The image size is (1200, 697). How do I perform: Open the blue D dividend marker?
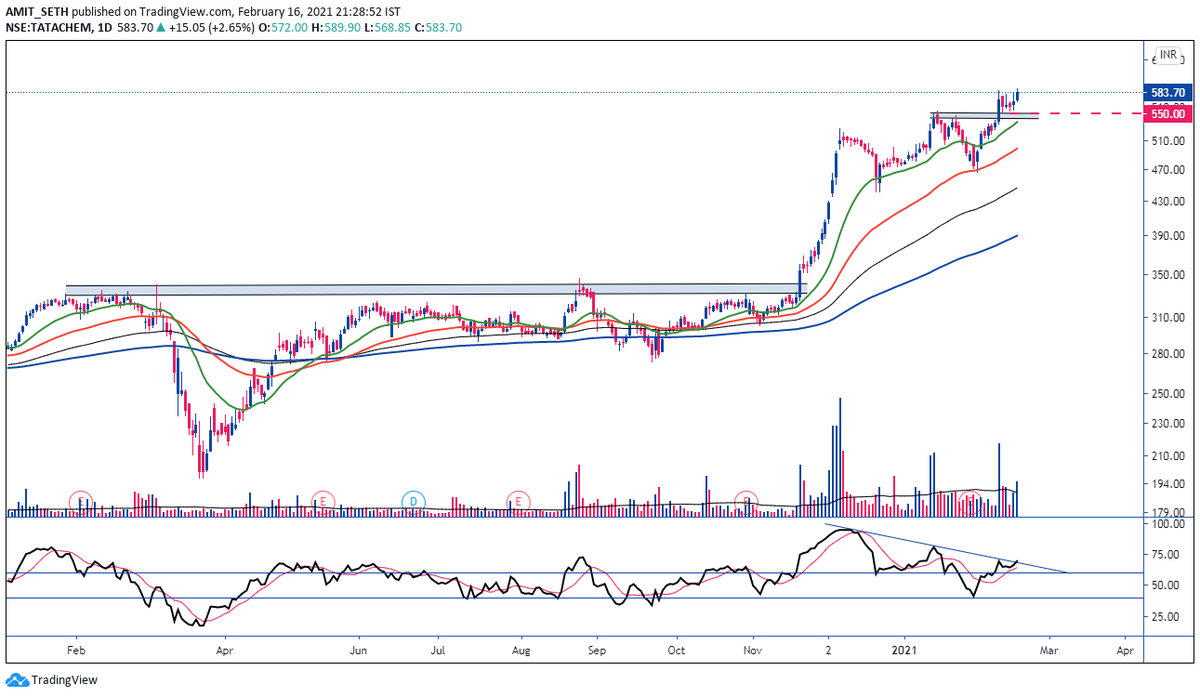tap(412, 500)
